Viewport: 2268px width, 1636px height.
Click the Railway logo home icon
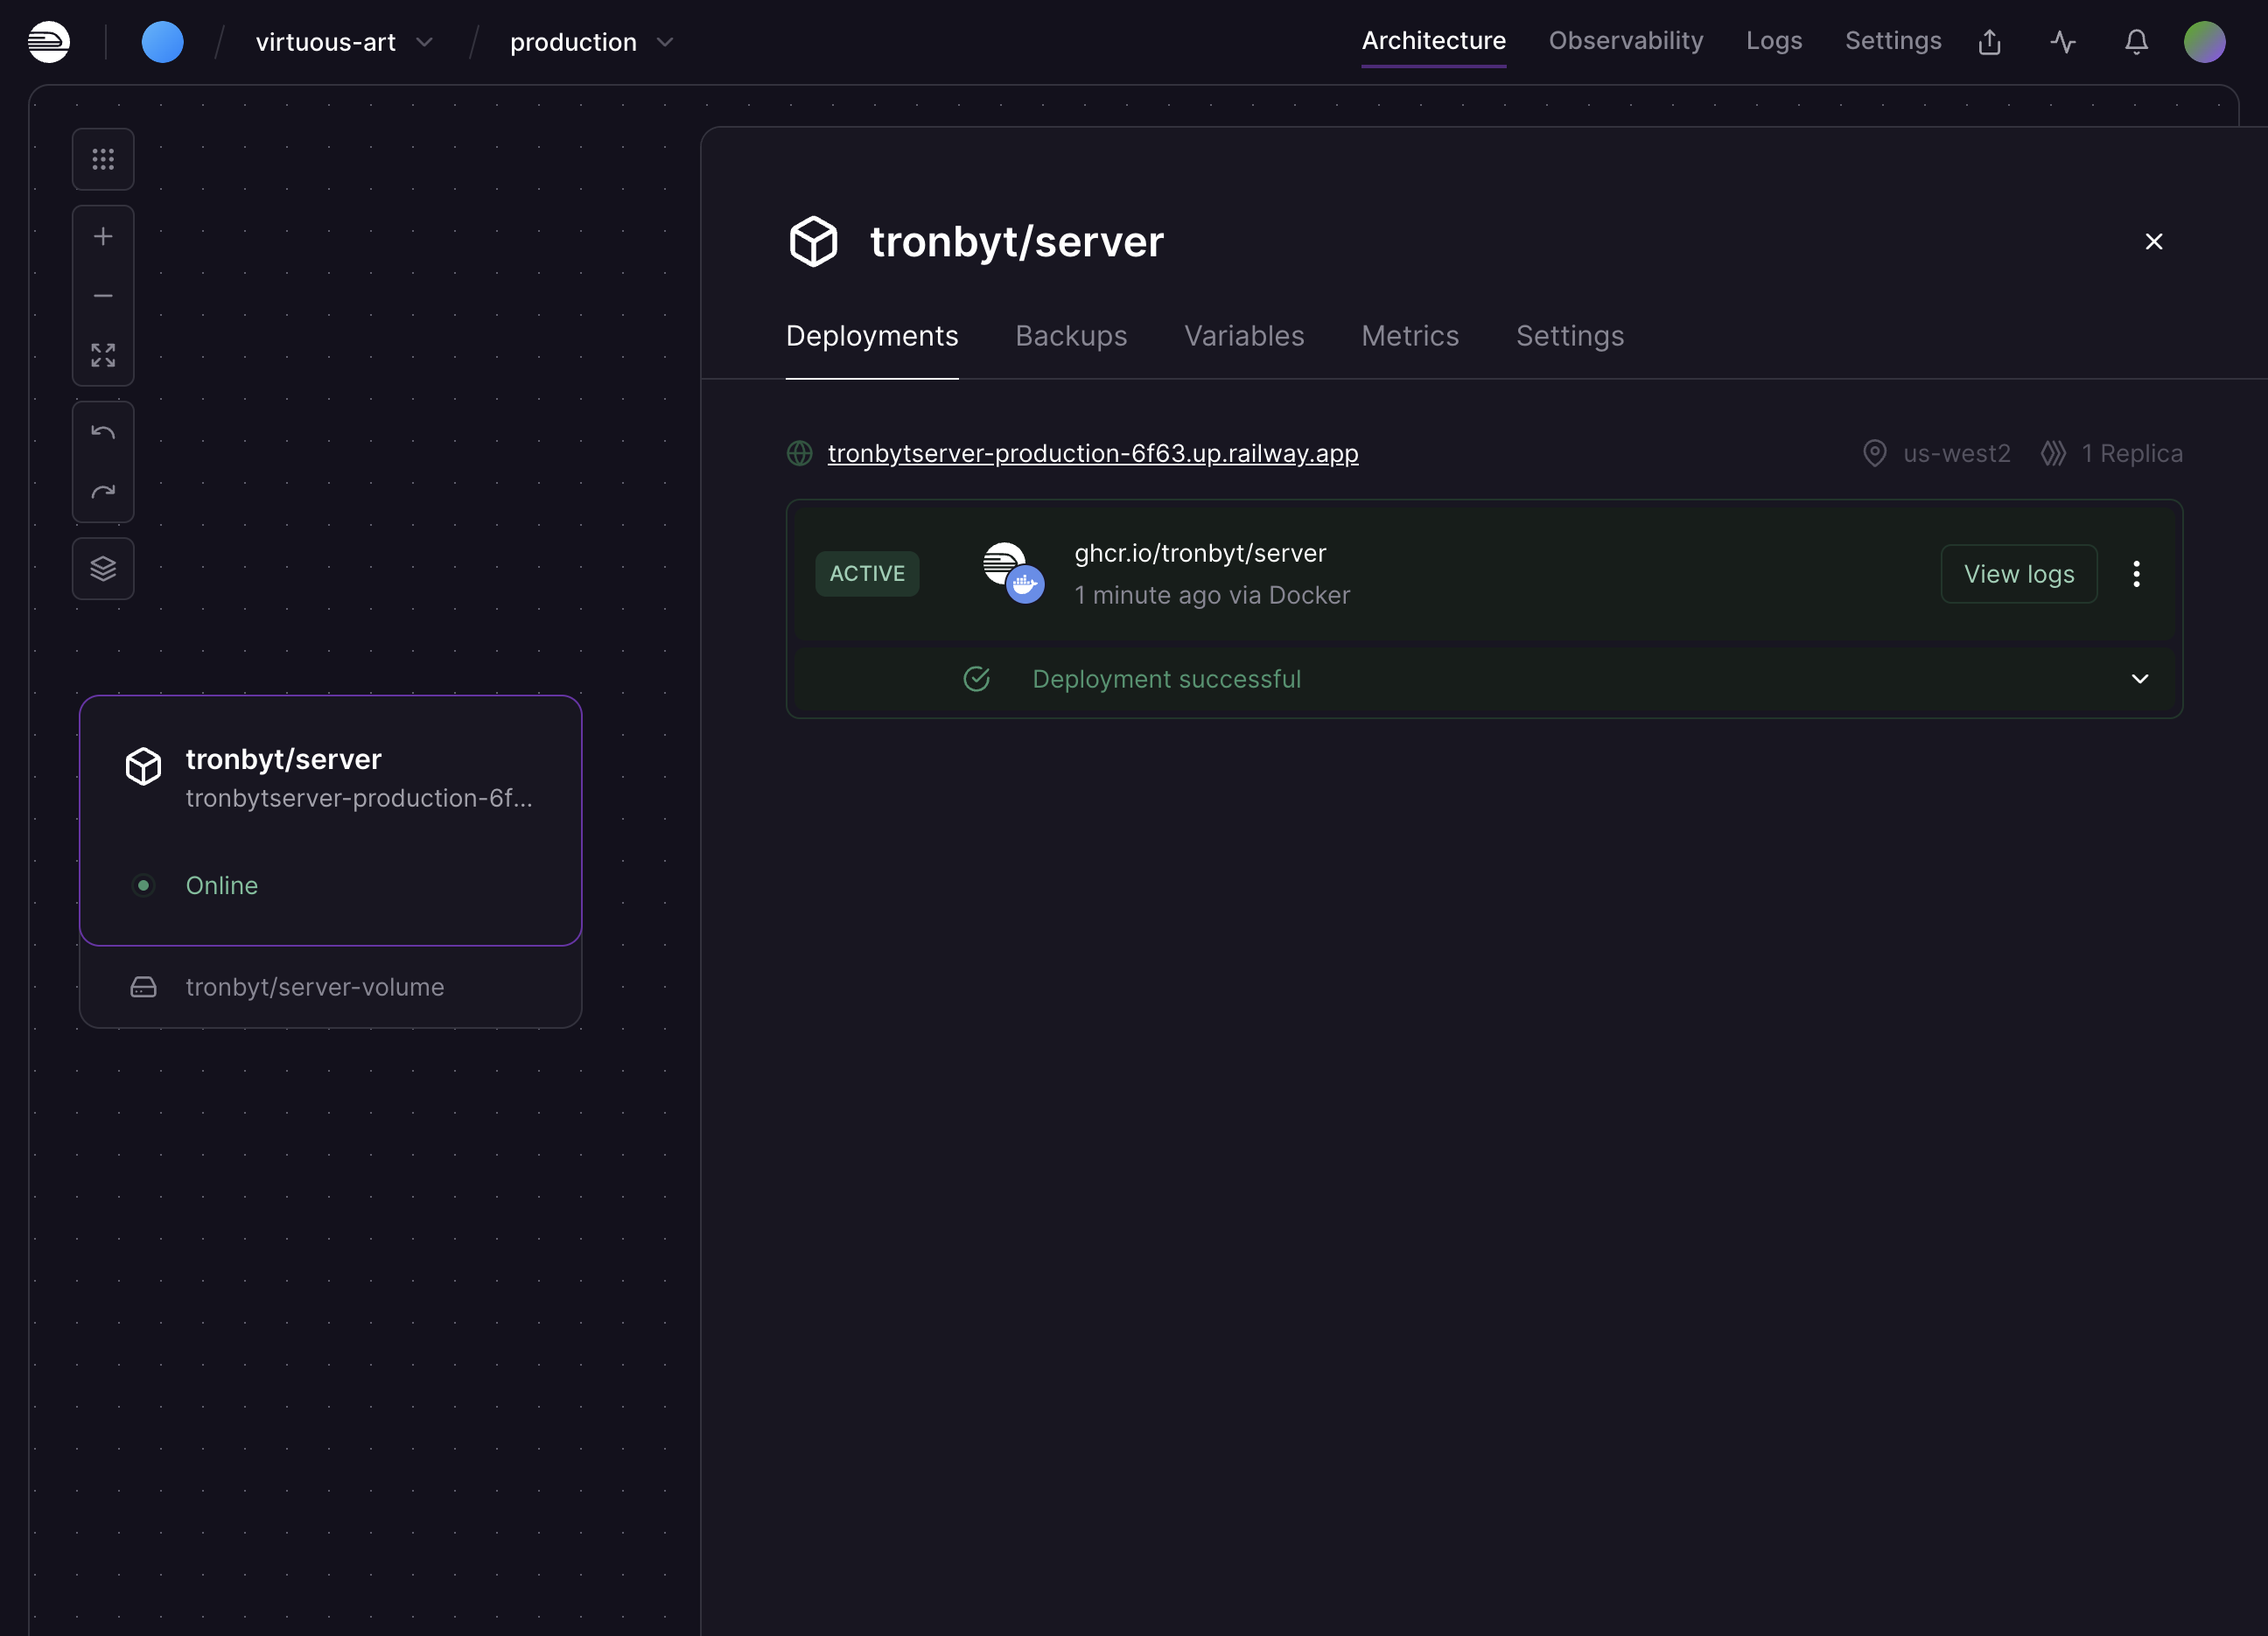click(49, 42)
